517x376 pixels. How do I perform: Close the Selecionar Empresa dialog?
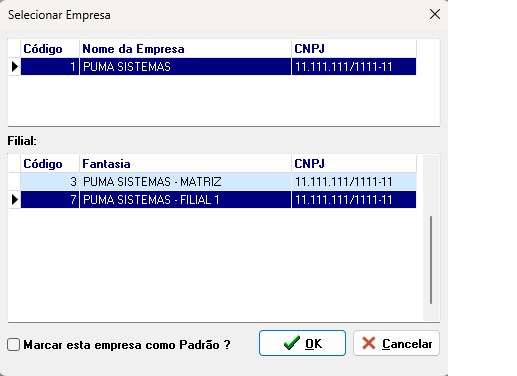435,14
